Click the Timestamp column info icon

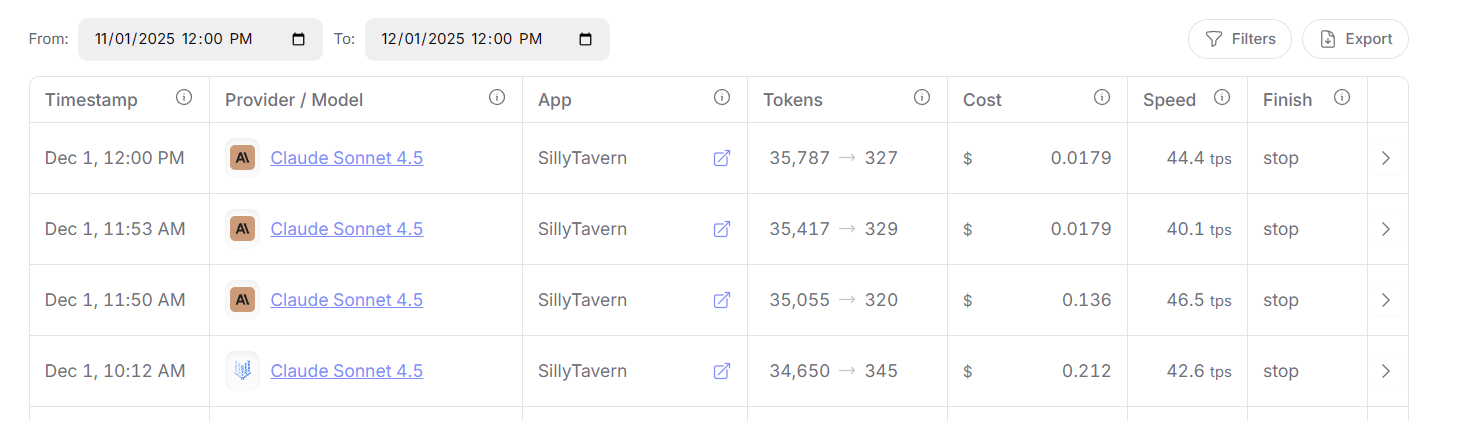pyautogui.click(x=184, y=98)
